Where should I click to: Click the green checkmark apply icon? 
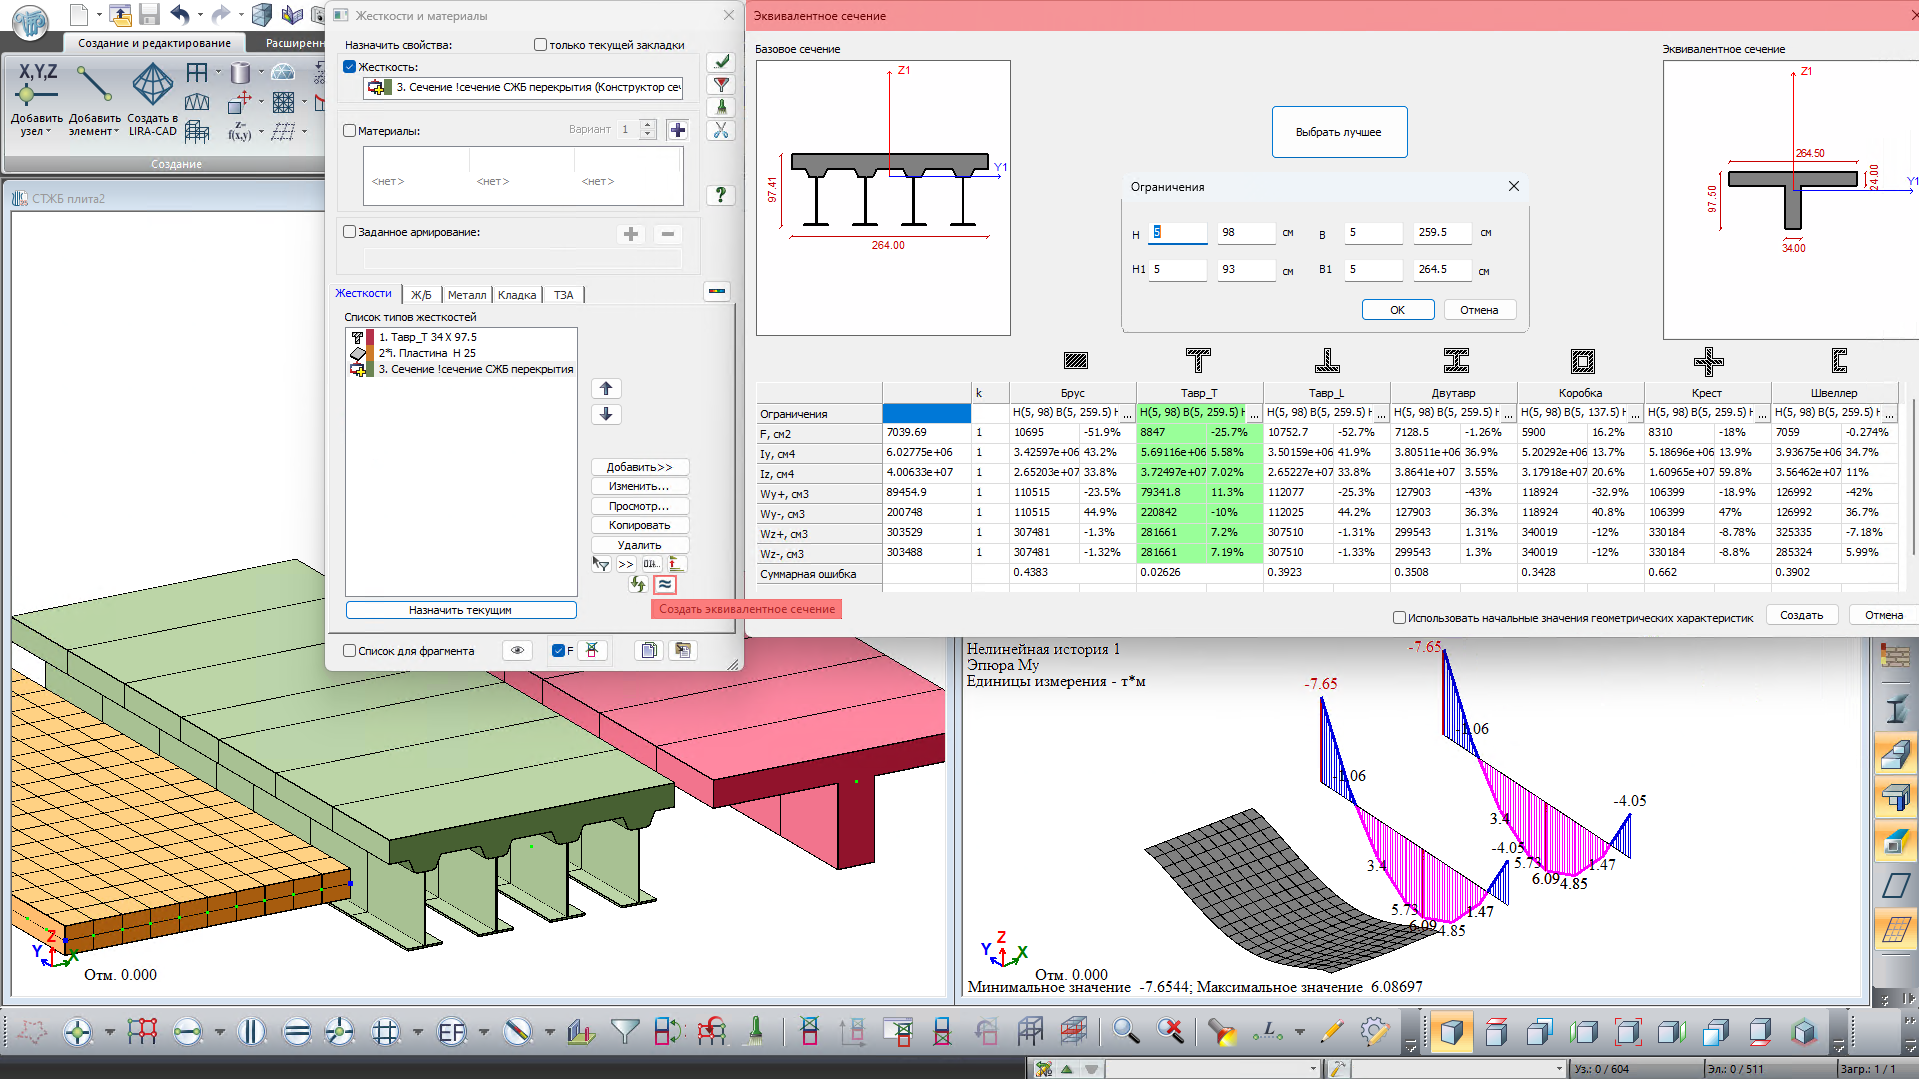click(x=721, y=62)
